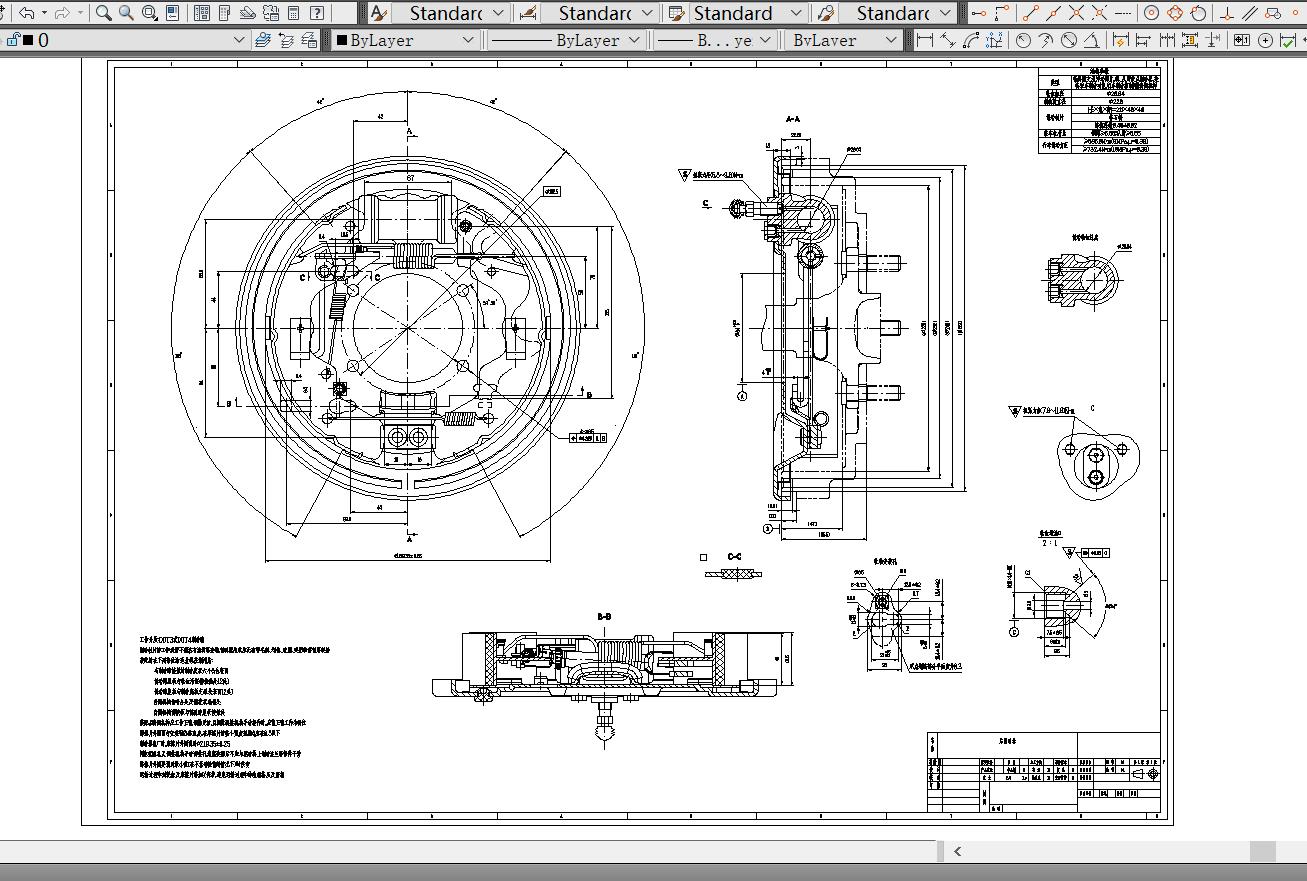Click the Layer Previous icon
Viewport: 1307px width, 881px height.
(x=286, y=40)
